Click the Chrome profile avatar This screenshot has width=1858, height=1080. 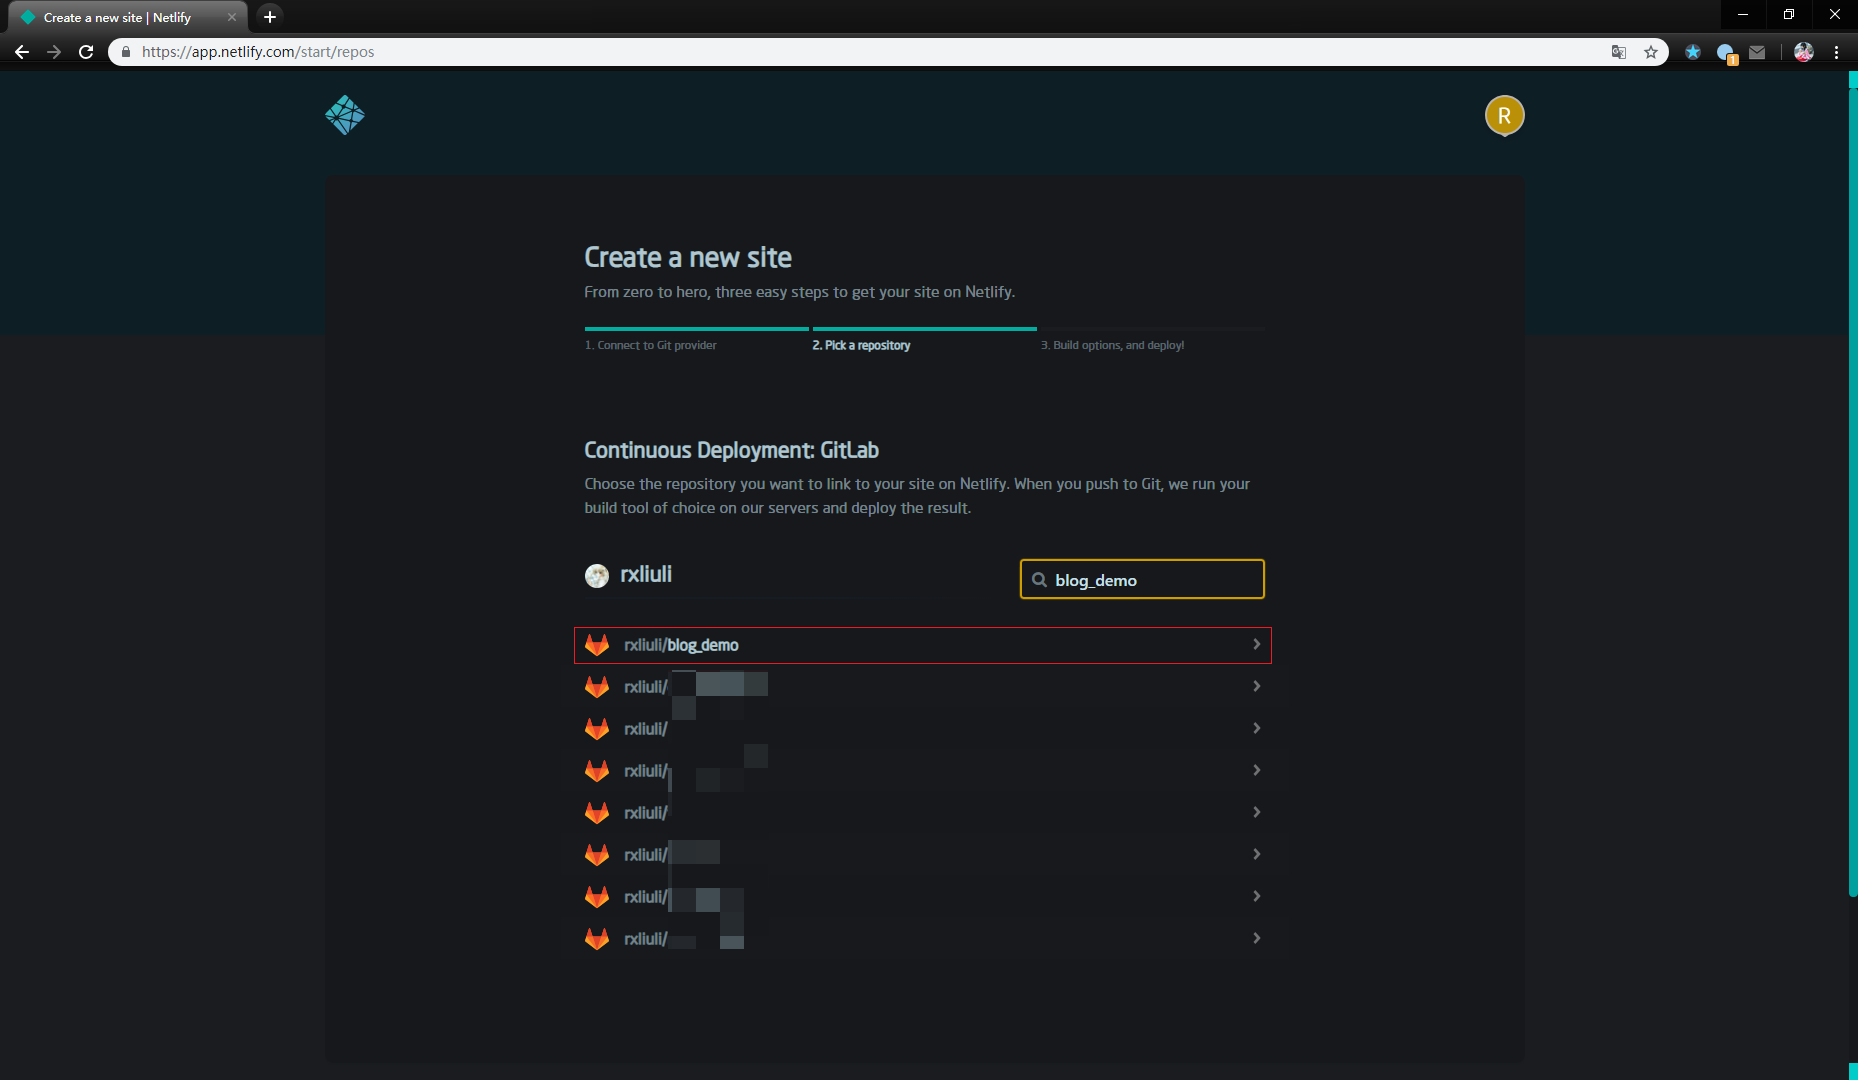[1804, 52]
